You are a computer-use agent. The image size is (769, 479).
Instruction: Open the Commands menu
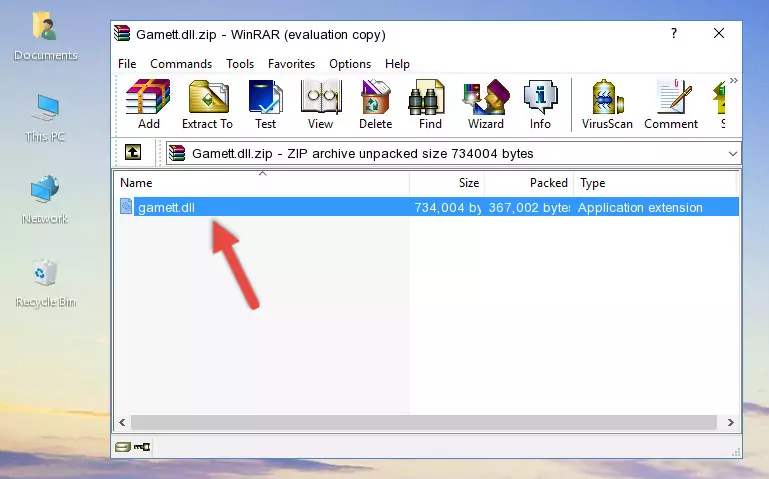click(181, 64)
